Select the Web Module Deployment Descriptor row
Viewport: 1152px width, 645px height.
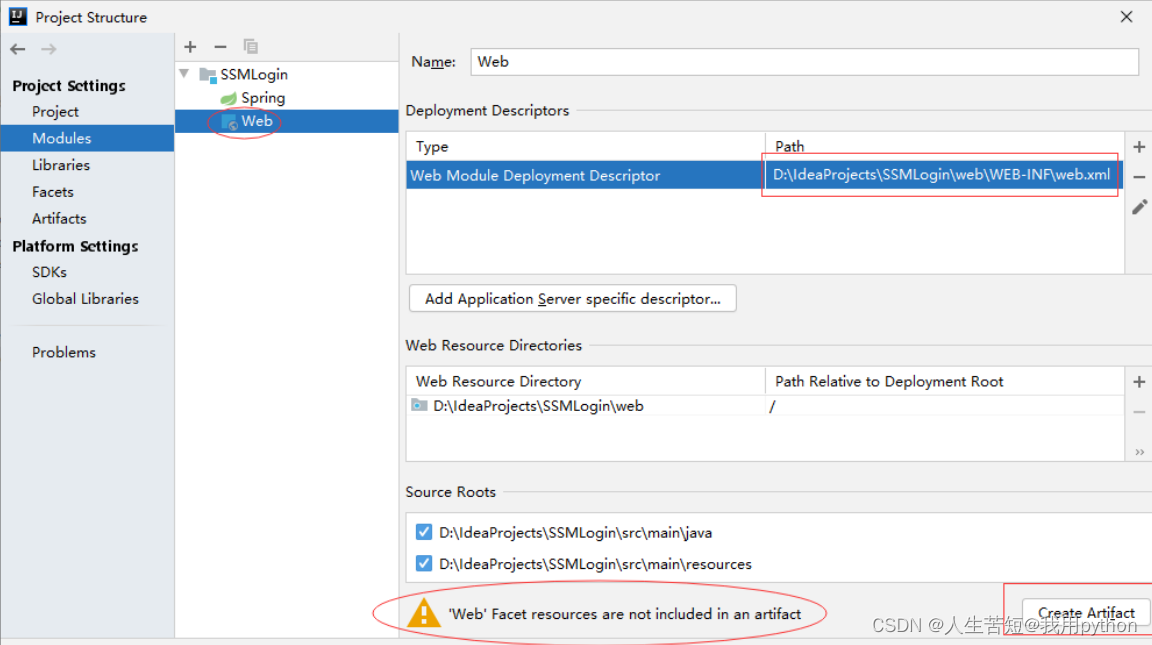tap(764, 175)
